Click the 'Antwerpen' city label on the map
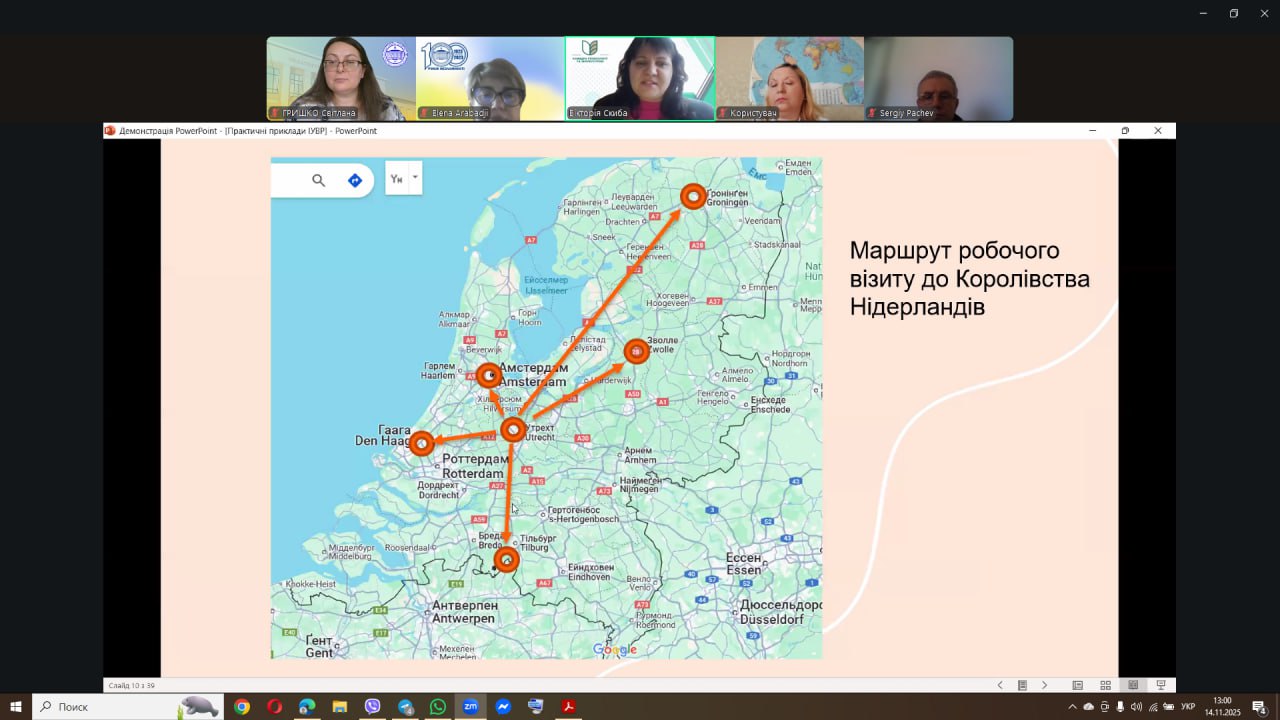The height and width of the screenshot is (720, 1280). pos(463,619)
